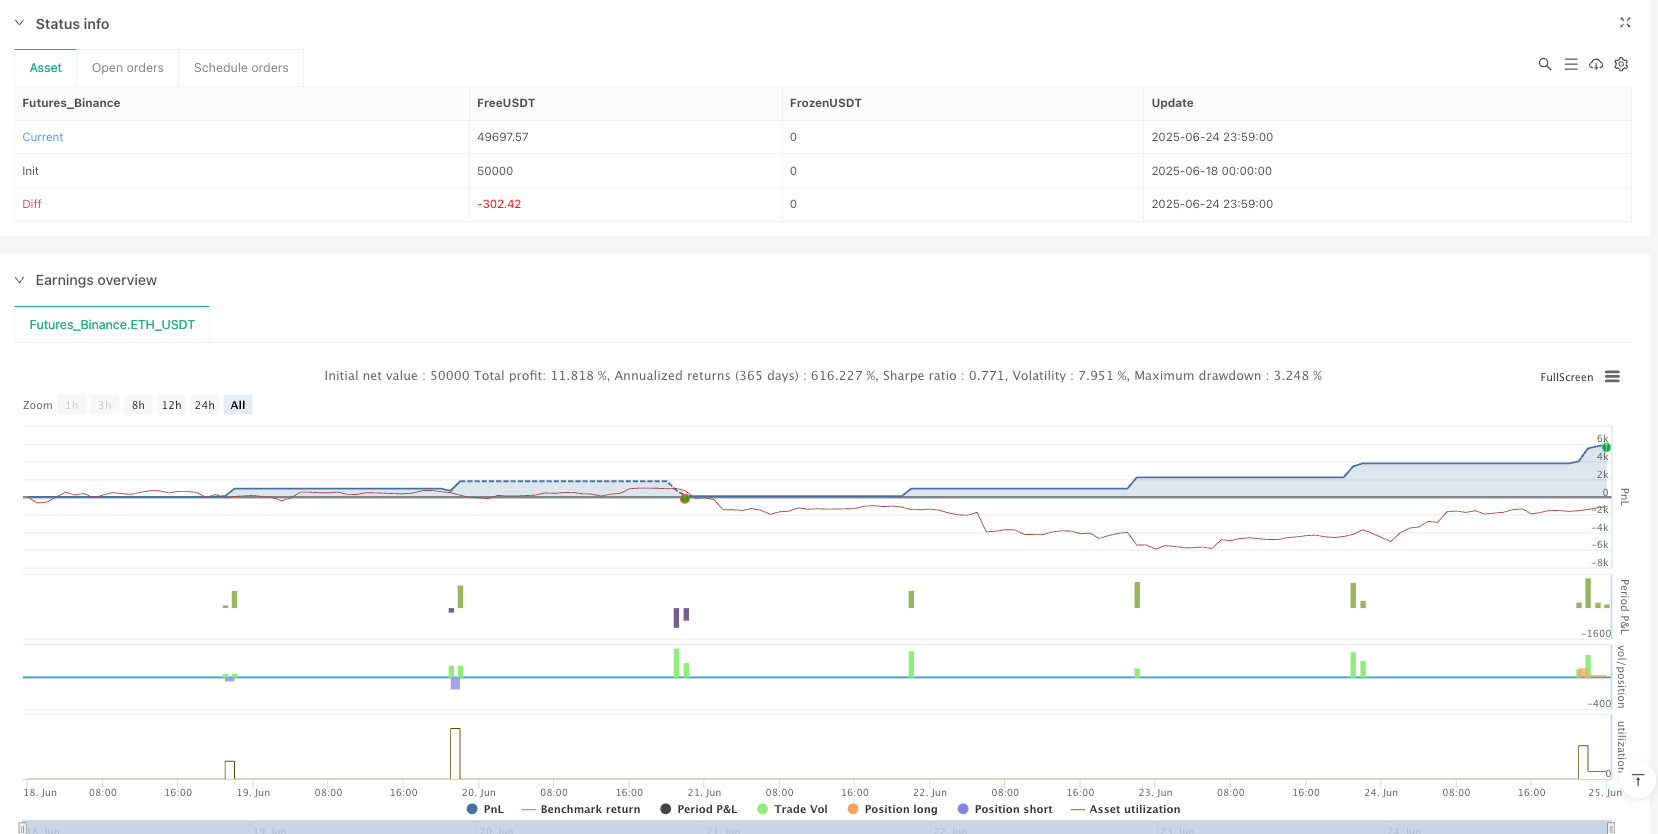Image resolution: width=1658 pixels, height=834 pixels.
Task: Click the FullScreen chart button
Action: click(1566, 377)
